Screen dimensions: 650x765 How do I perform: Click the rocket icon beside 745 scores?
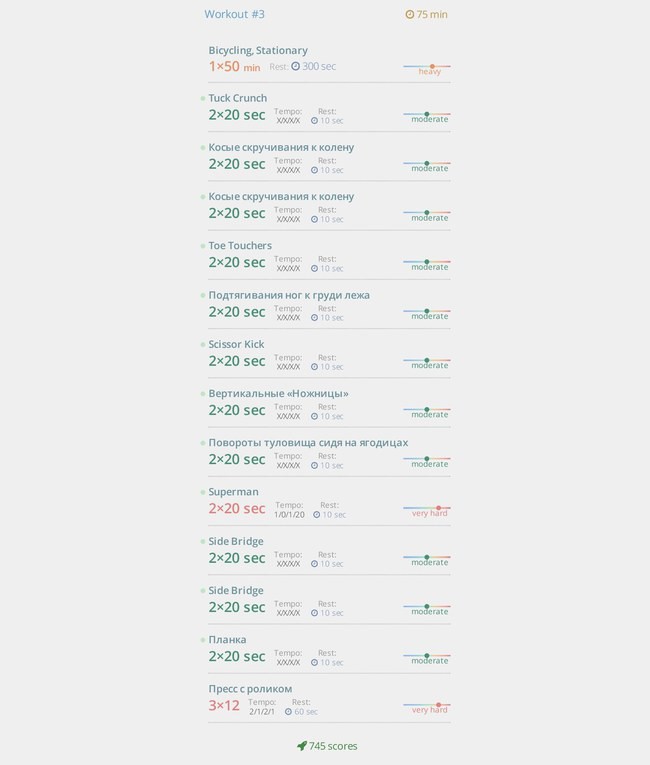(302, 745)
